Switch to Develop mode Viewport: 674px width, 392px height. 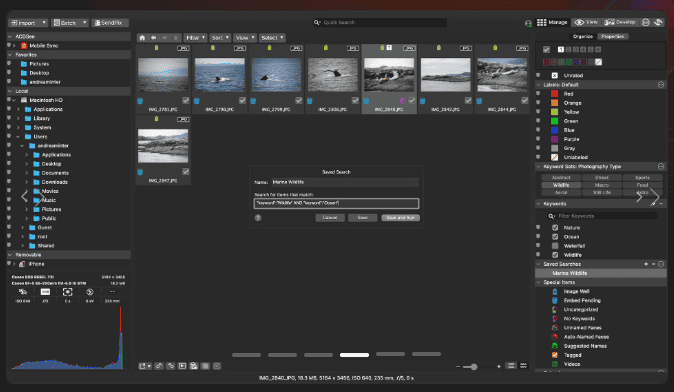[620, 22]
